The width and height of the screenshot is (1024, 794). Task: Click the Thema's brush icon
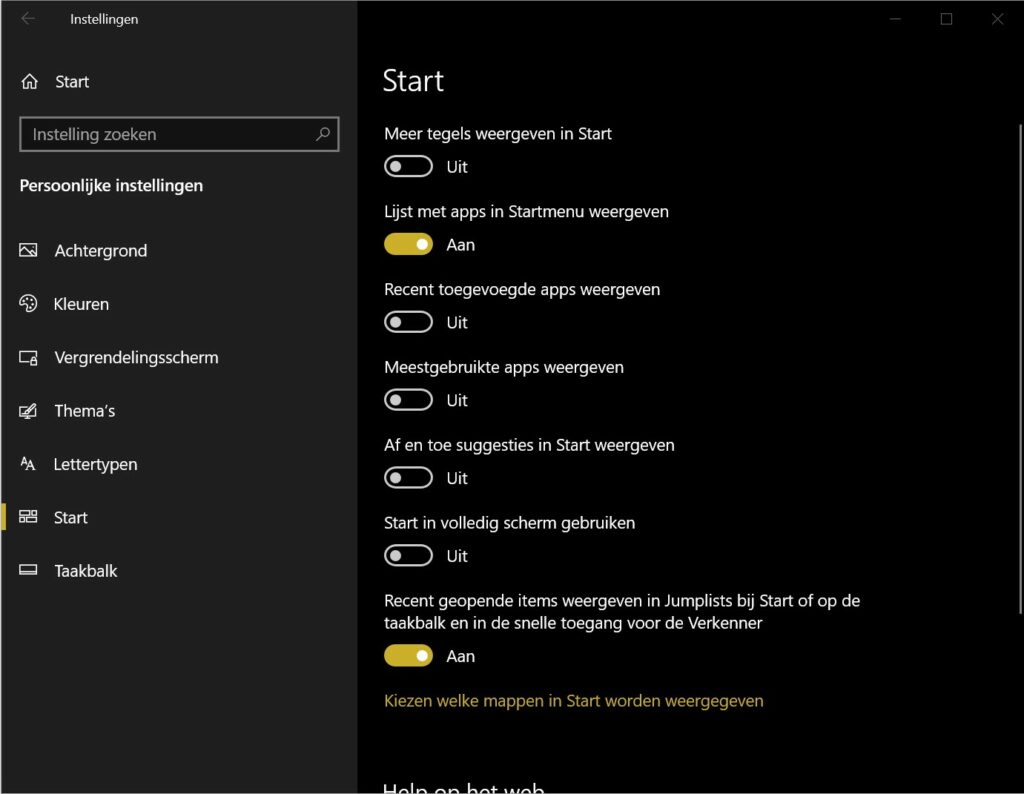click(28, 411)
